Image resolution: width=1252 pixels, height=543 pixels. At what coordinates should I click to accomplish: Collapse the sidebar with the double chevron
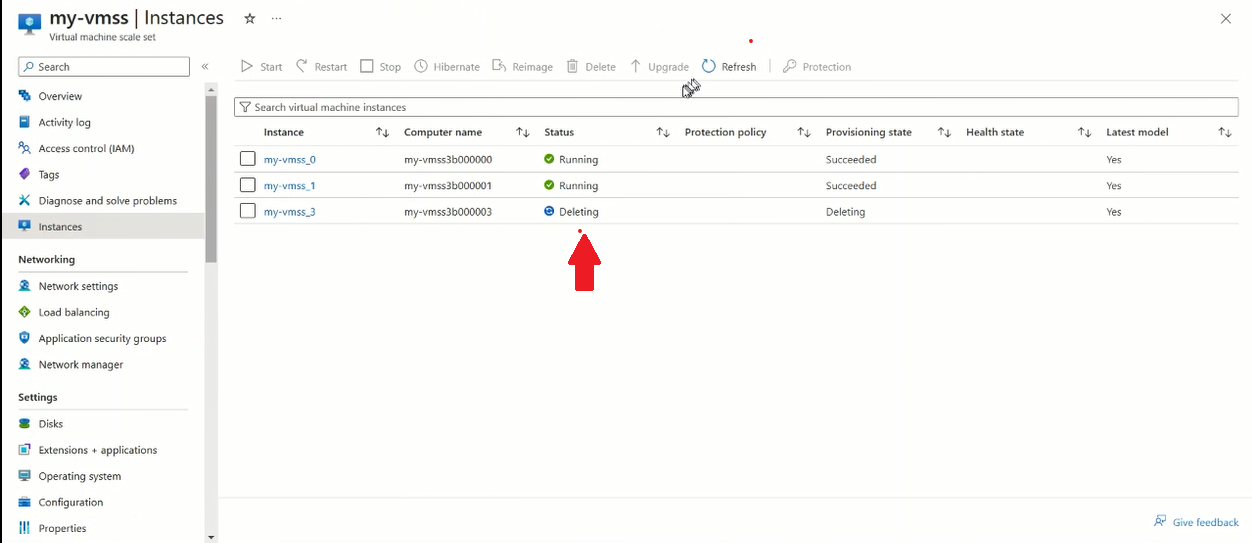tap(205, 67)
